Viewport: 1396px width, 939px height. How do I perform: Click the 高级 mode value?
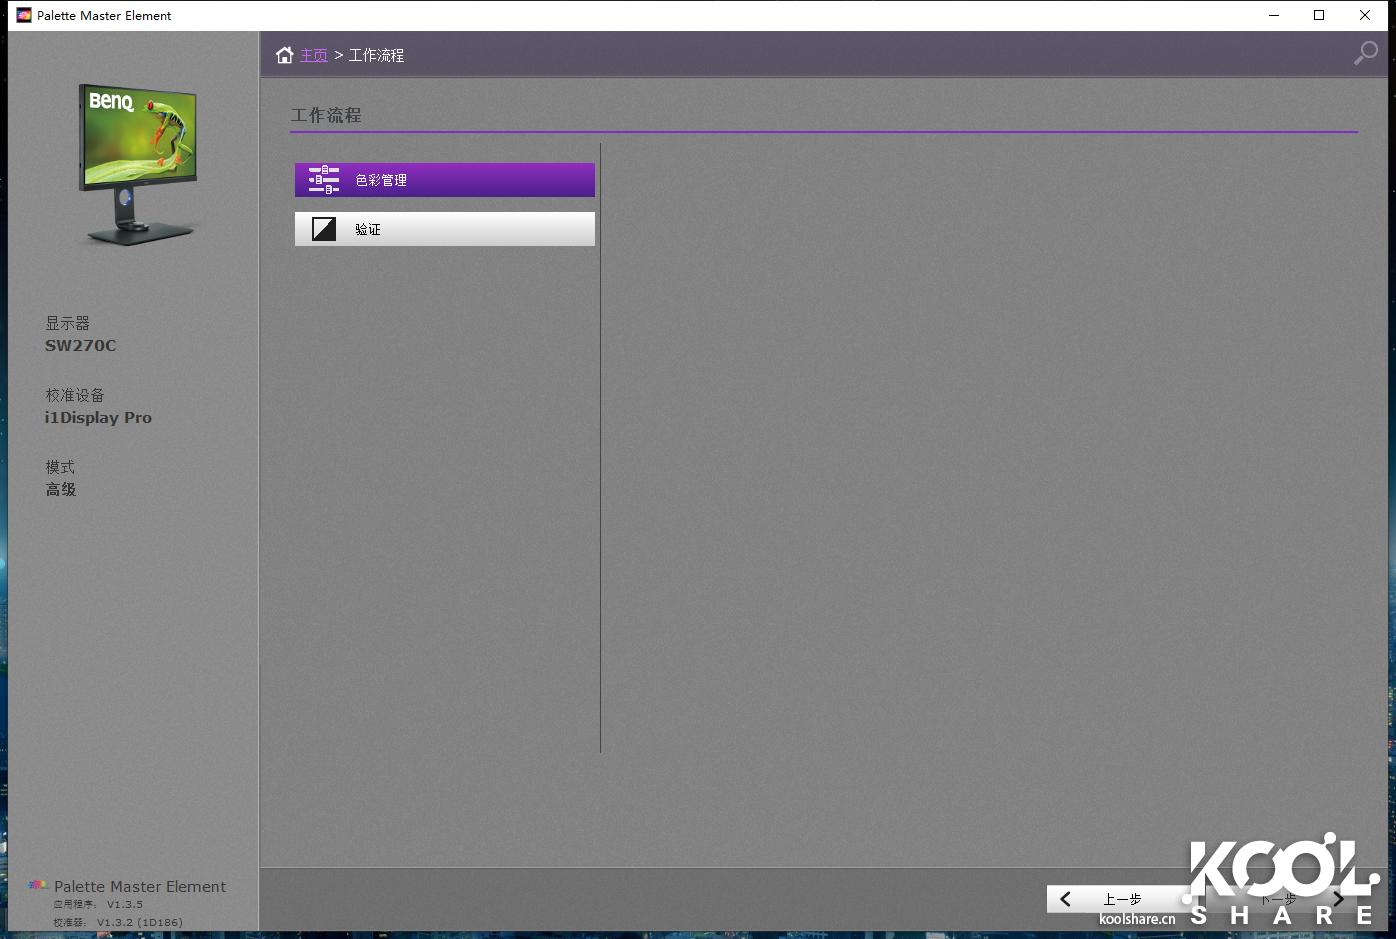pos(60,489)
